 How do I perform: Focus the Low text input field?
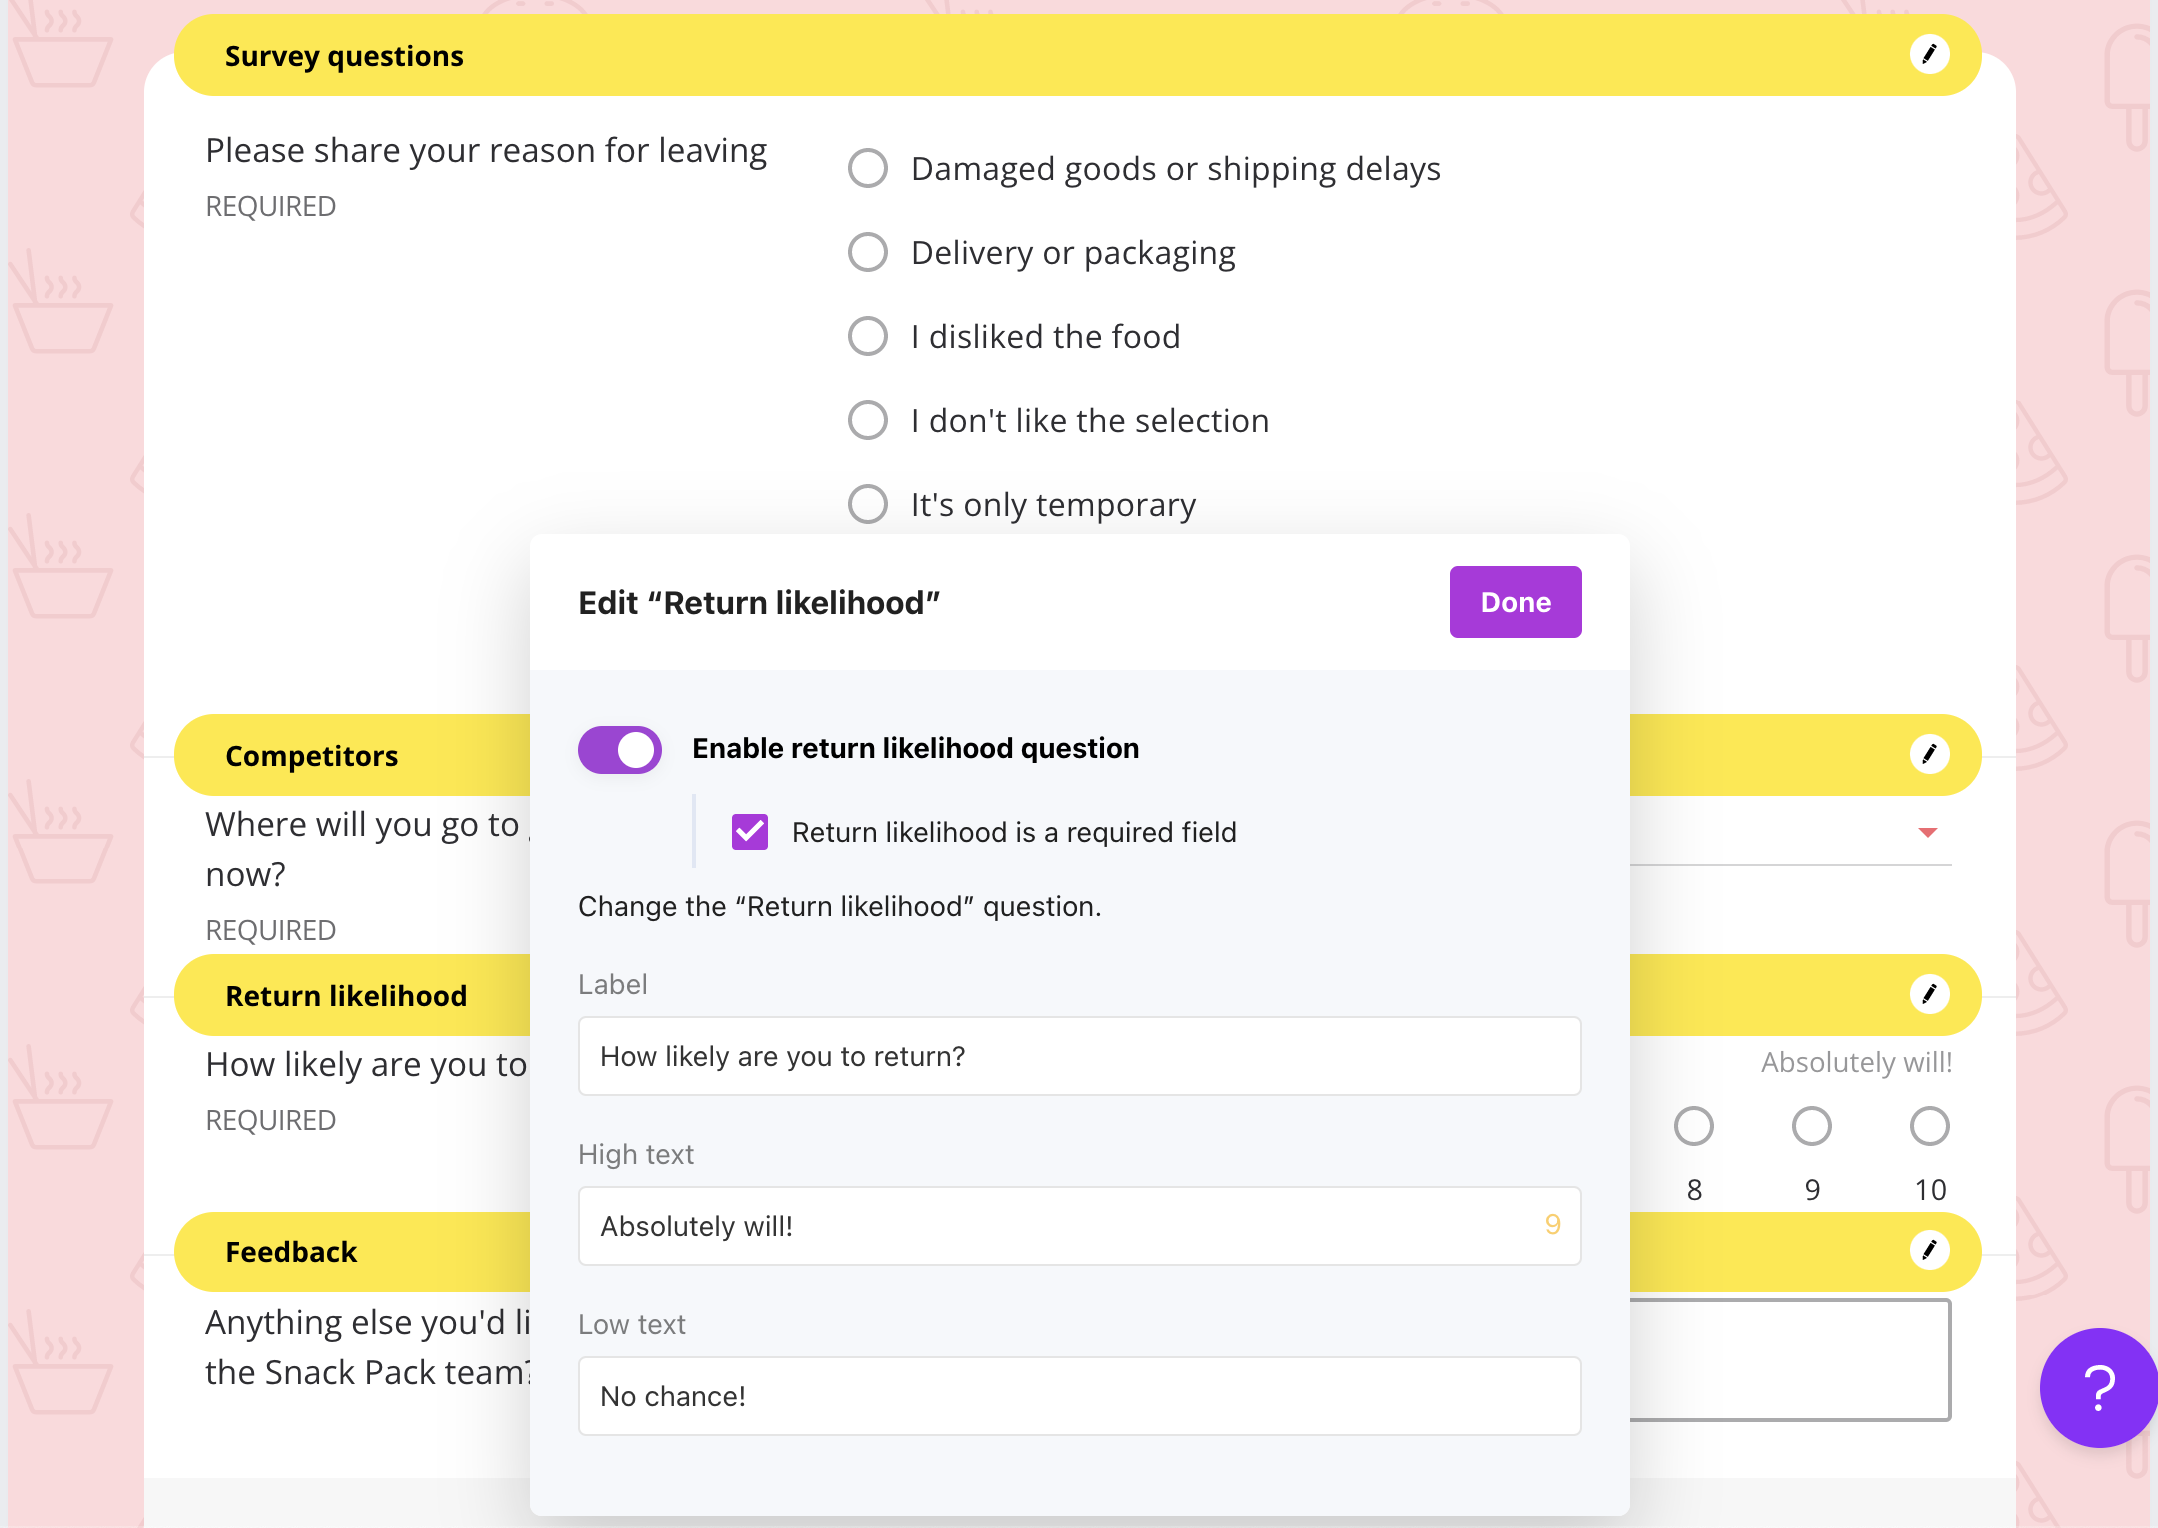click(1079, 1396)
